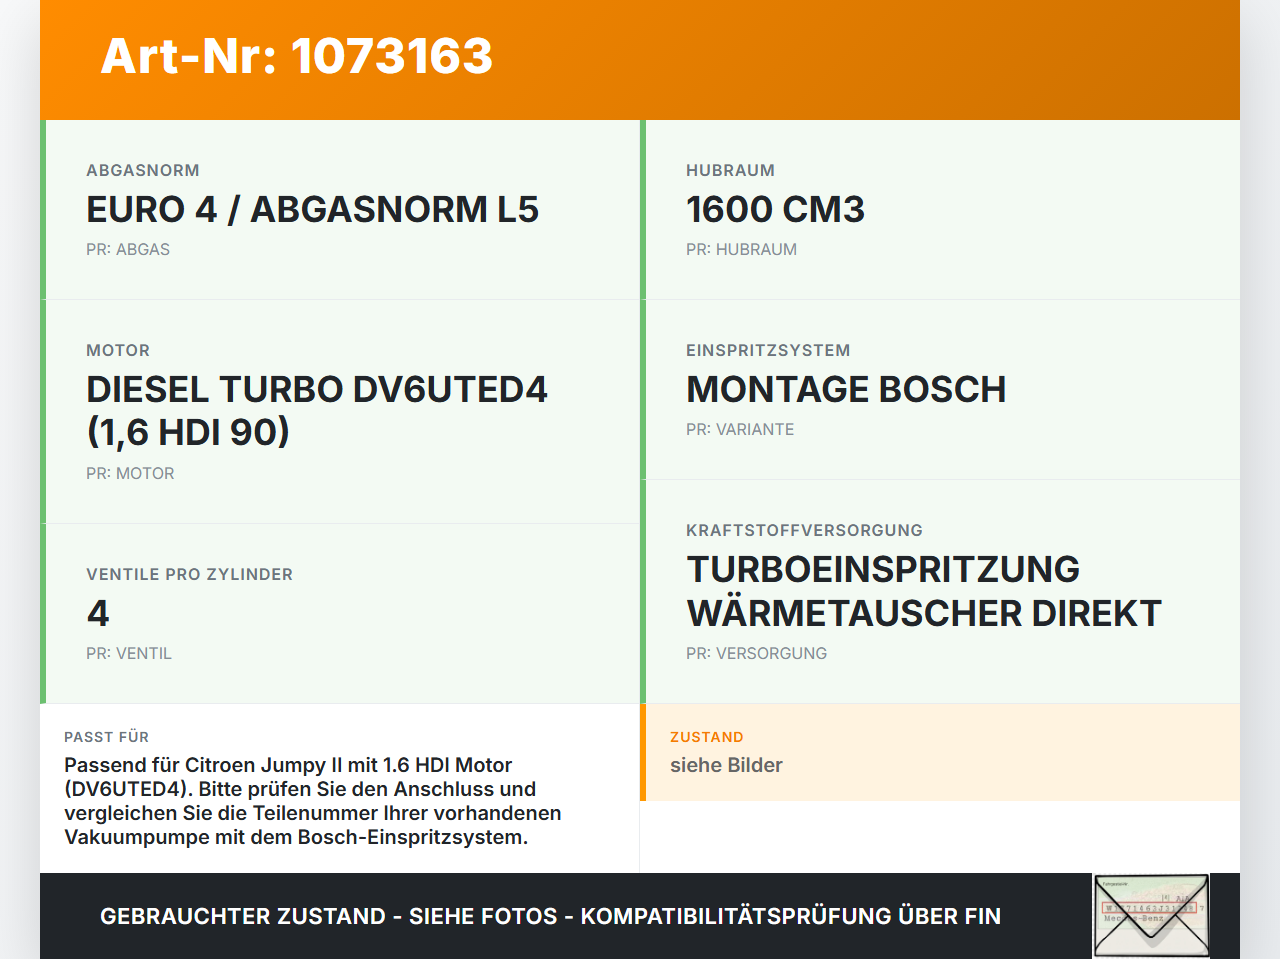Click the 'VENTILE PRO ZYLINDER' label
The height and width of the screenshot is (959, 1280).
(190, 575)
